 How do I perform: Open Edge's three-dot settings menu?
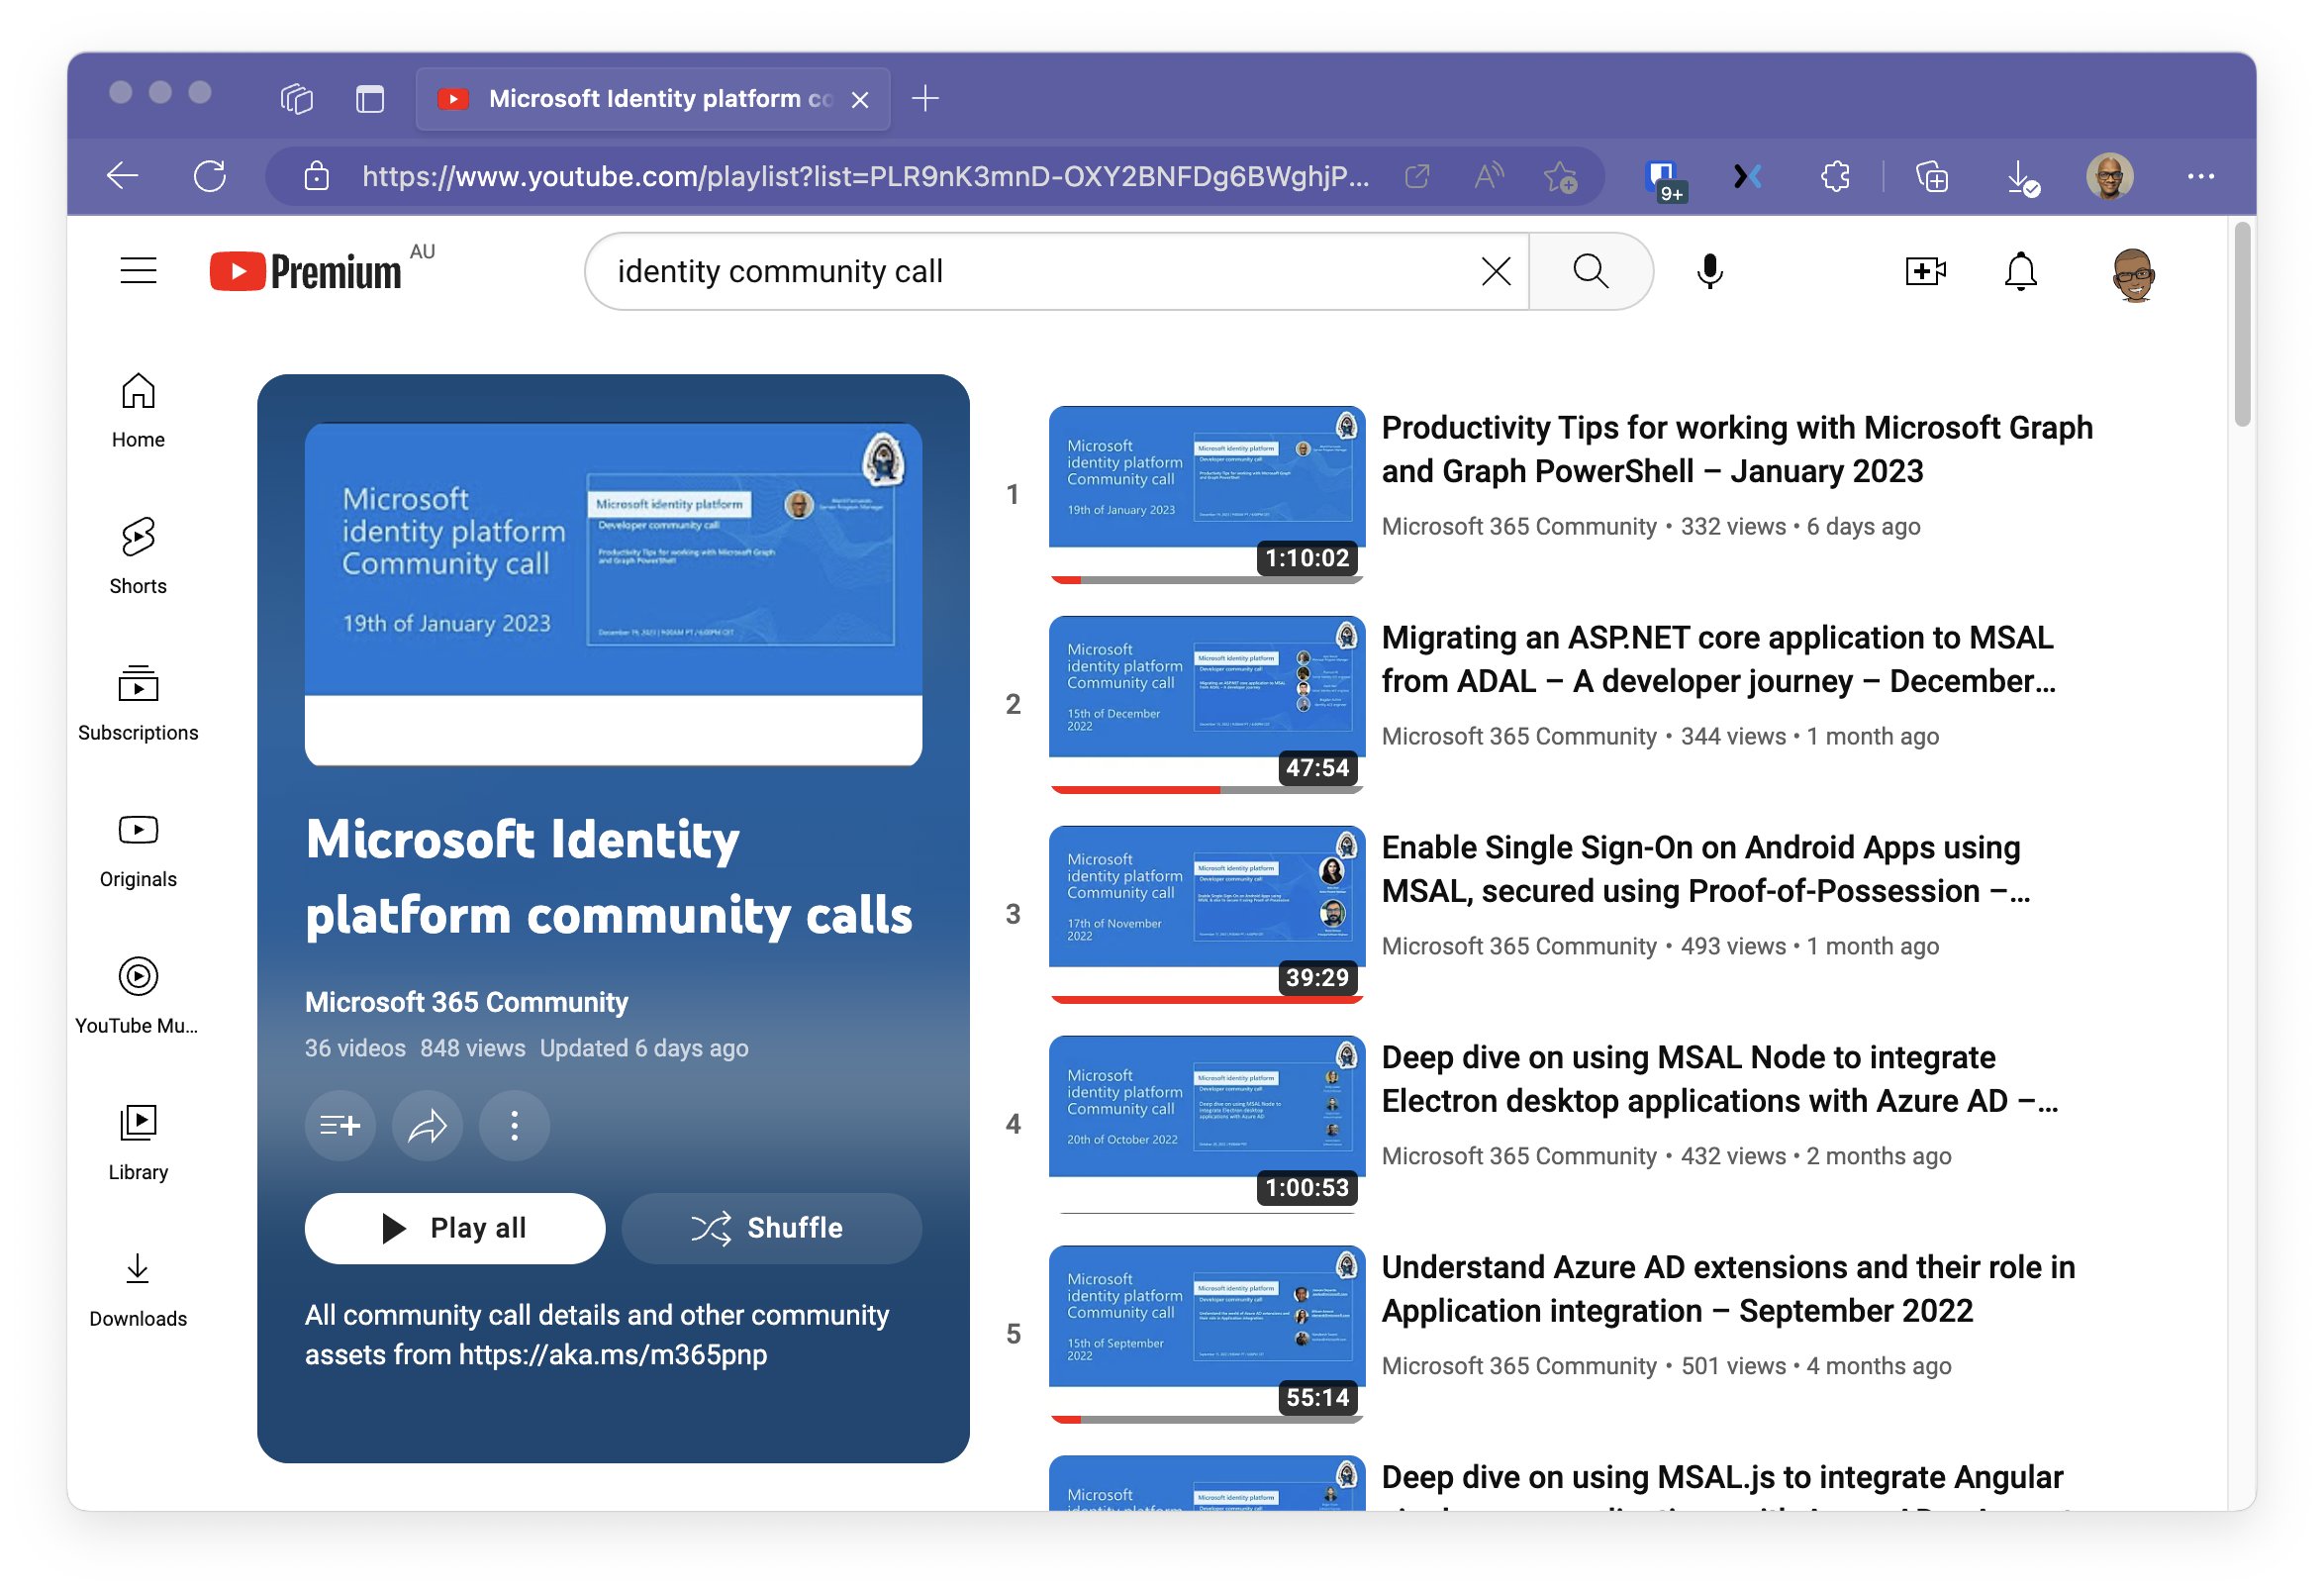click(2203, 176)
